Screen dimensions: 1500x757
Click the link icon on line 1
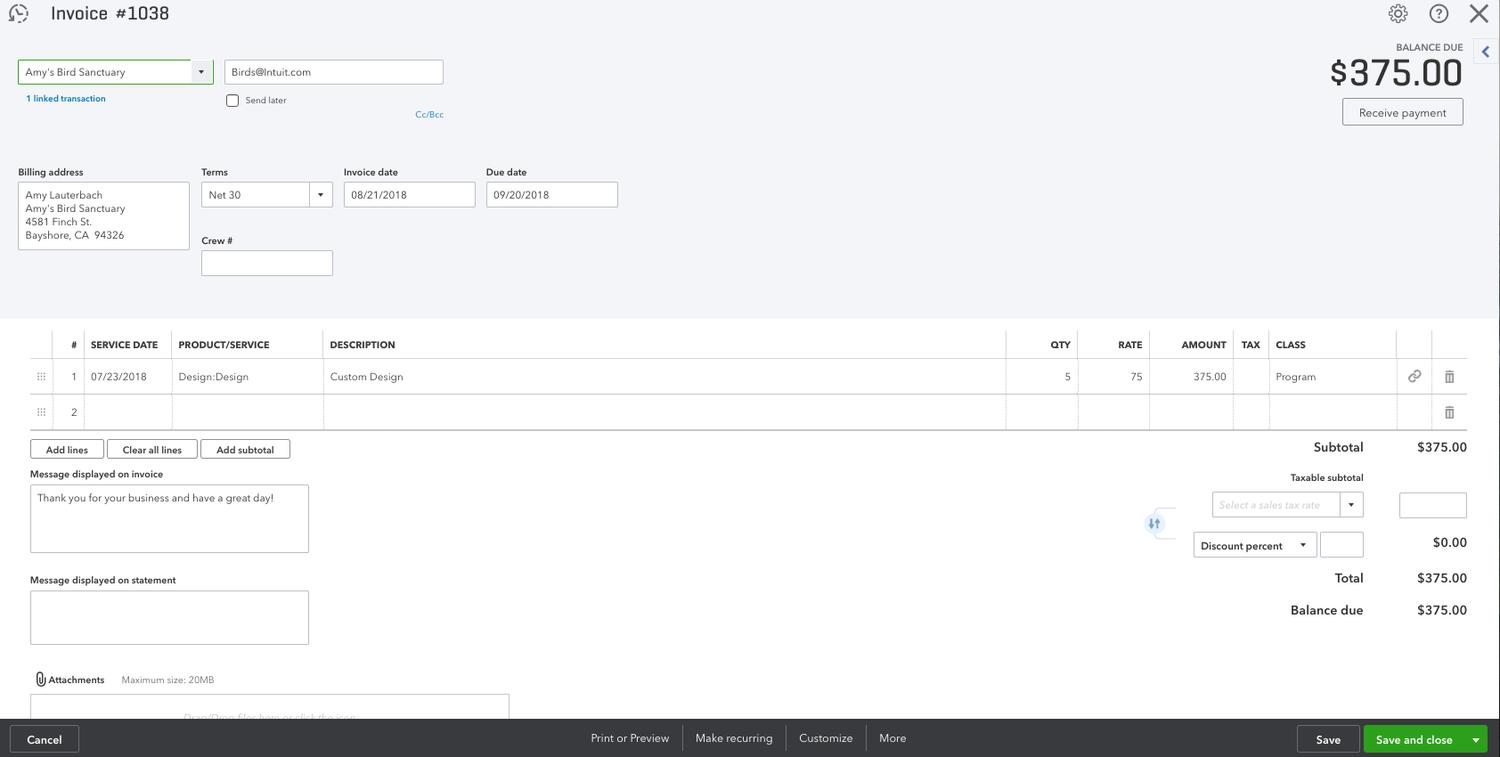click(1414, 377)
